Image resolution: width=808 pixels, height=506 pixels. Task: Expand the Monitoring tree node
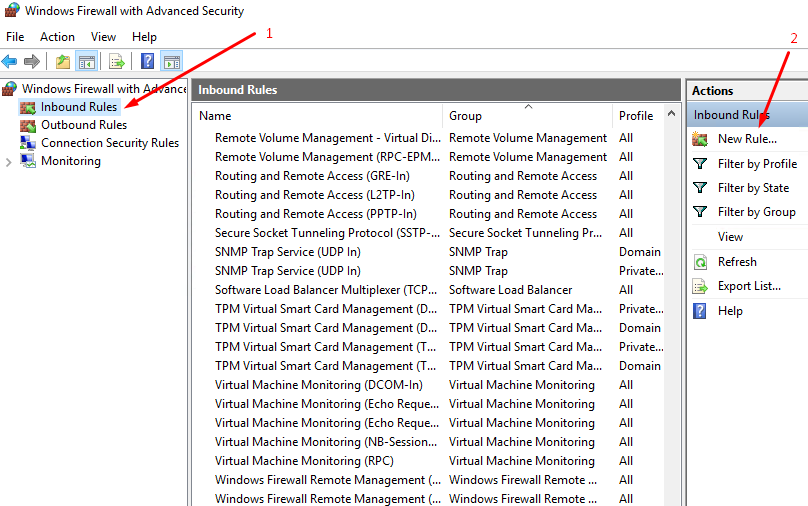point(8,162)
